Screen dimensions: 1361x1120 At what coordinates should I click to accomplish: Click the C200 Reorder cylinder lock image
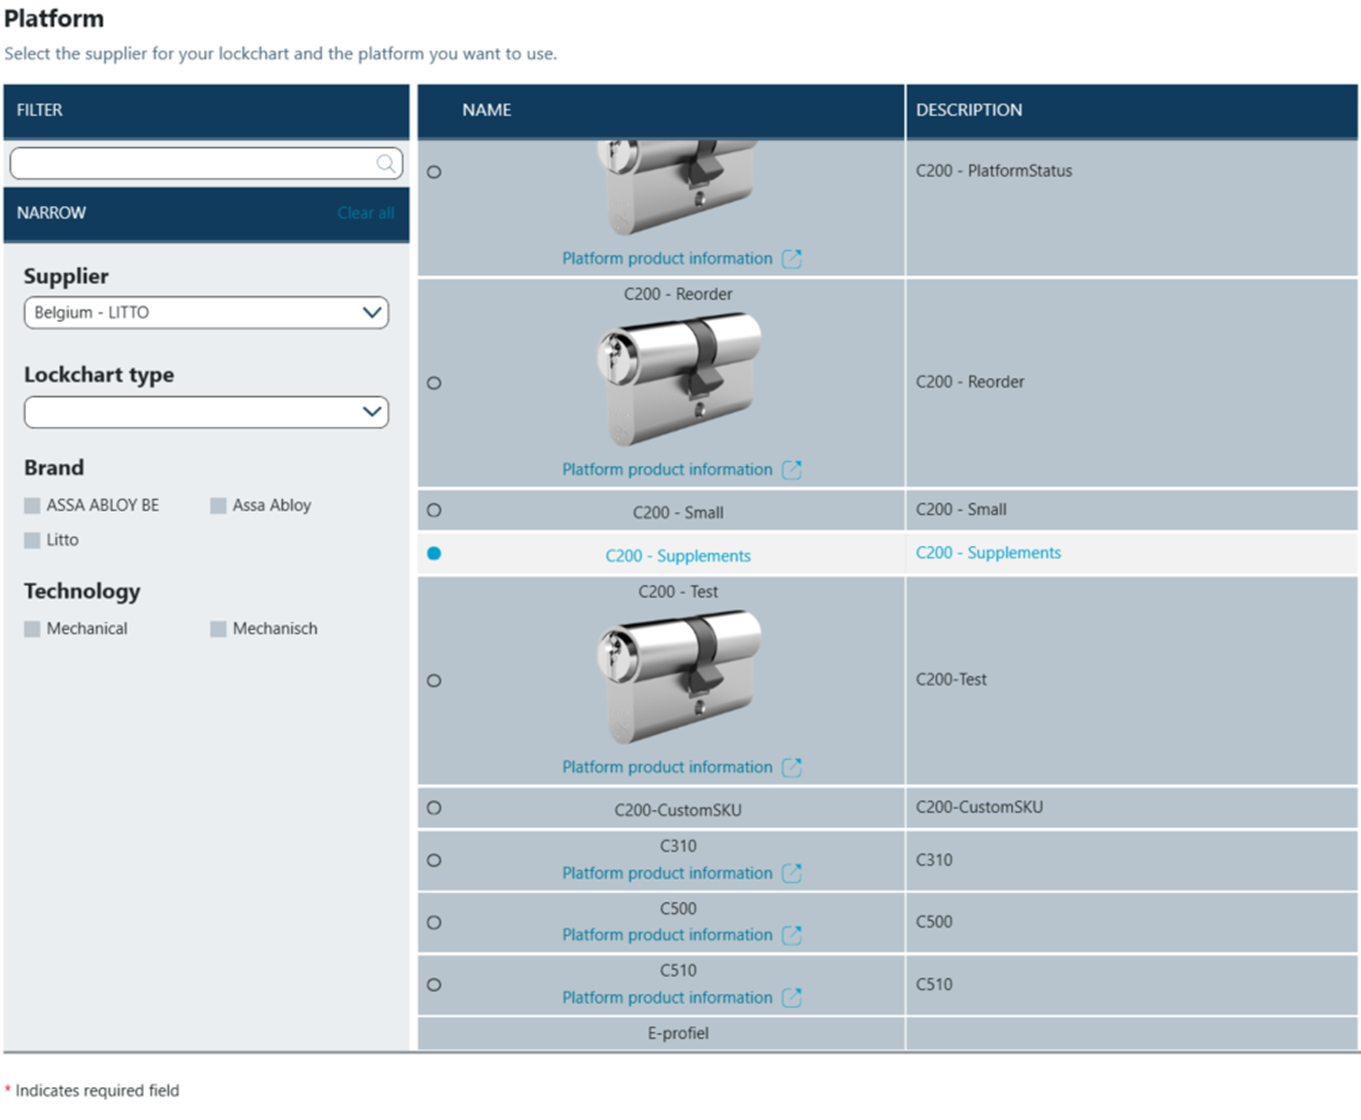(679, 380)
